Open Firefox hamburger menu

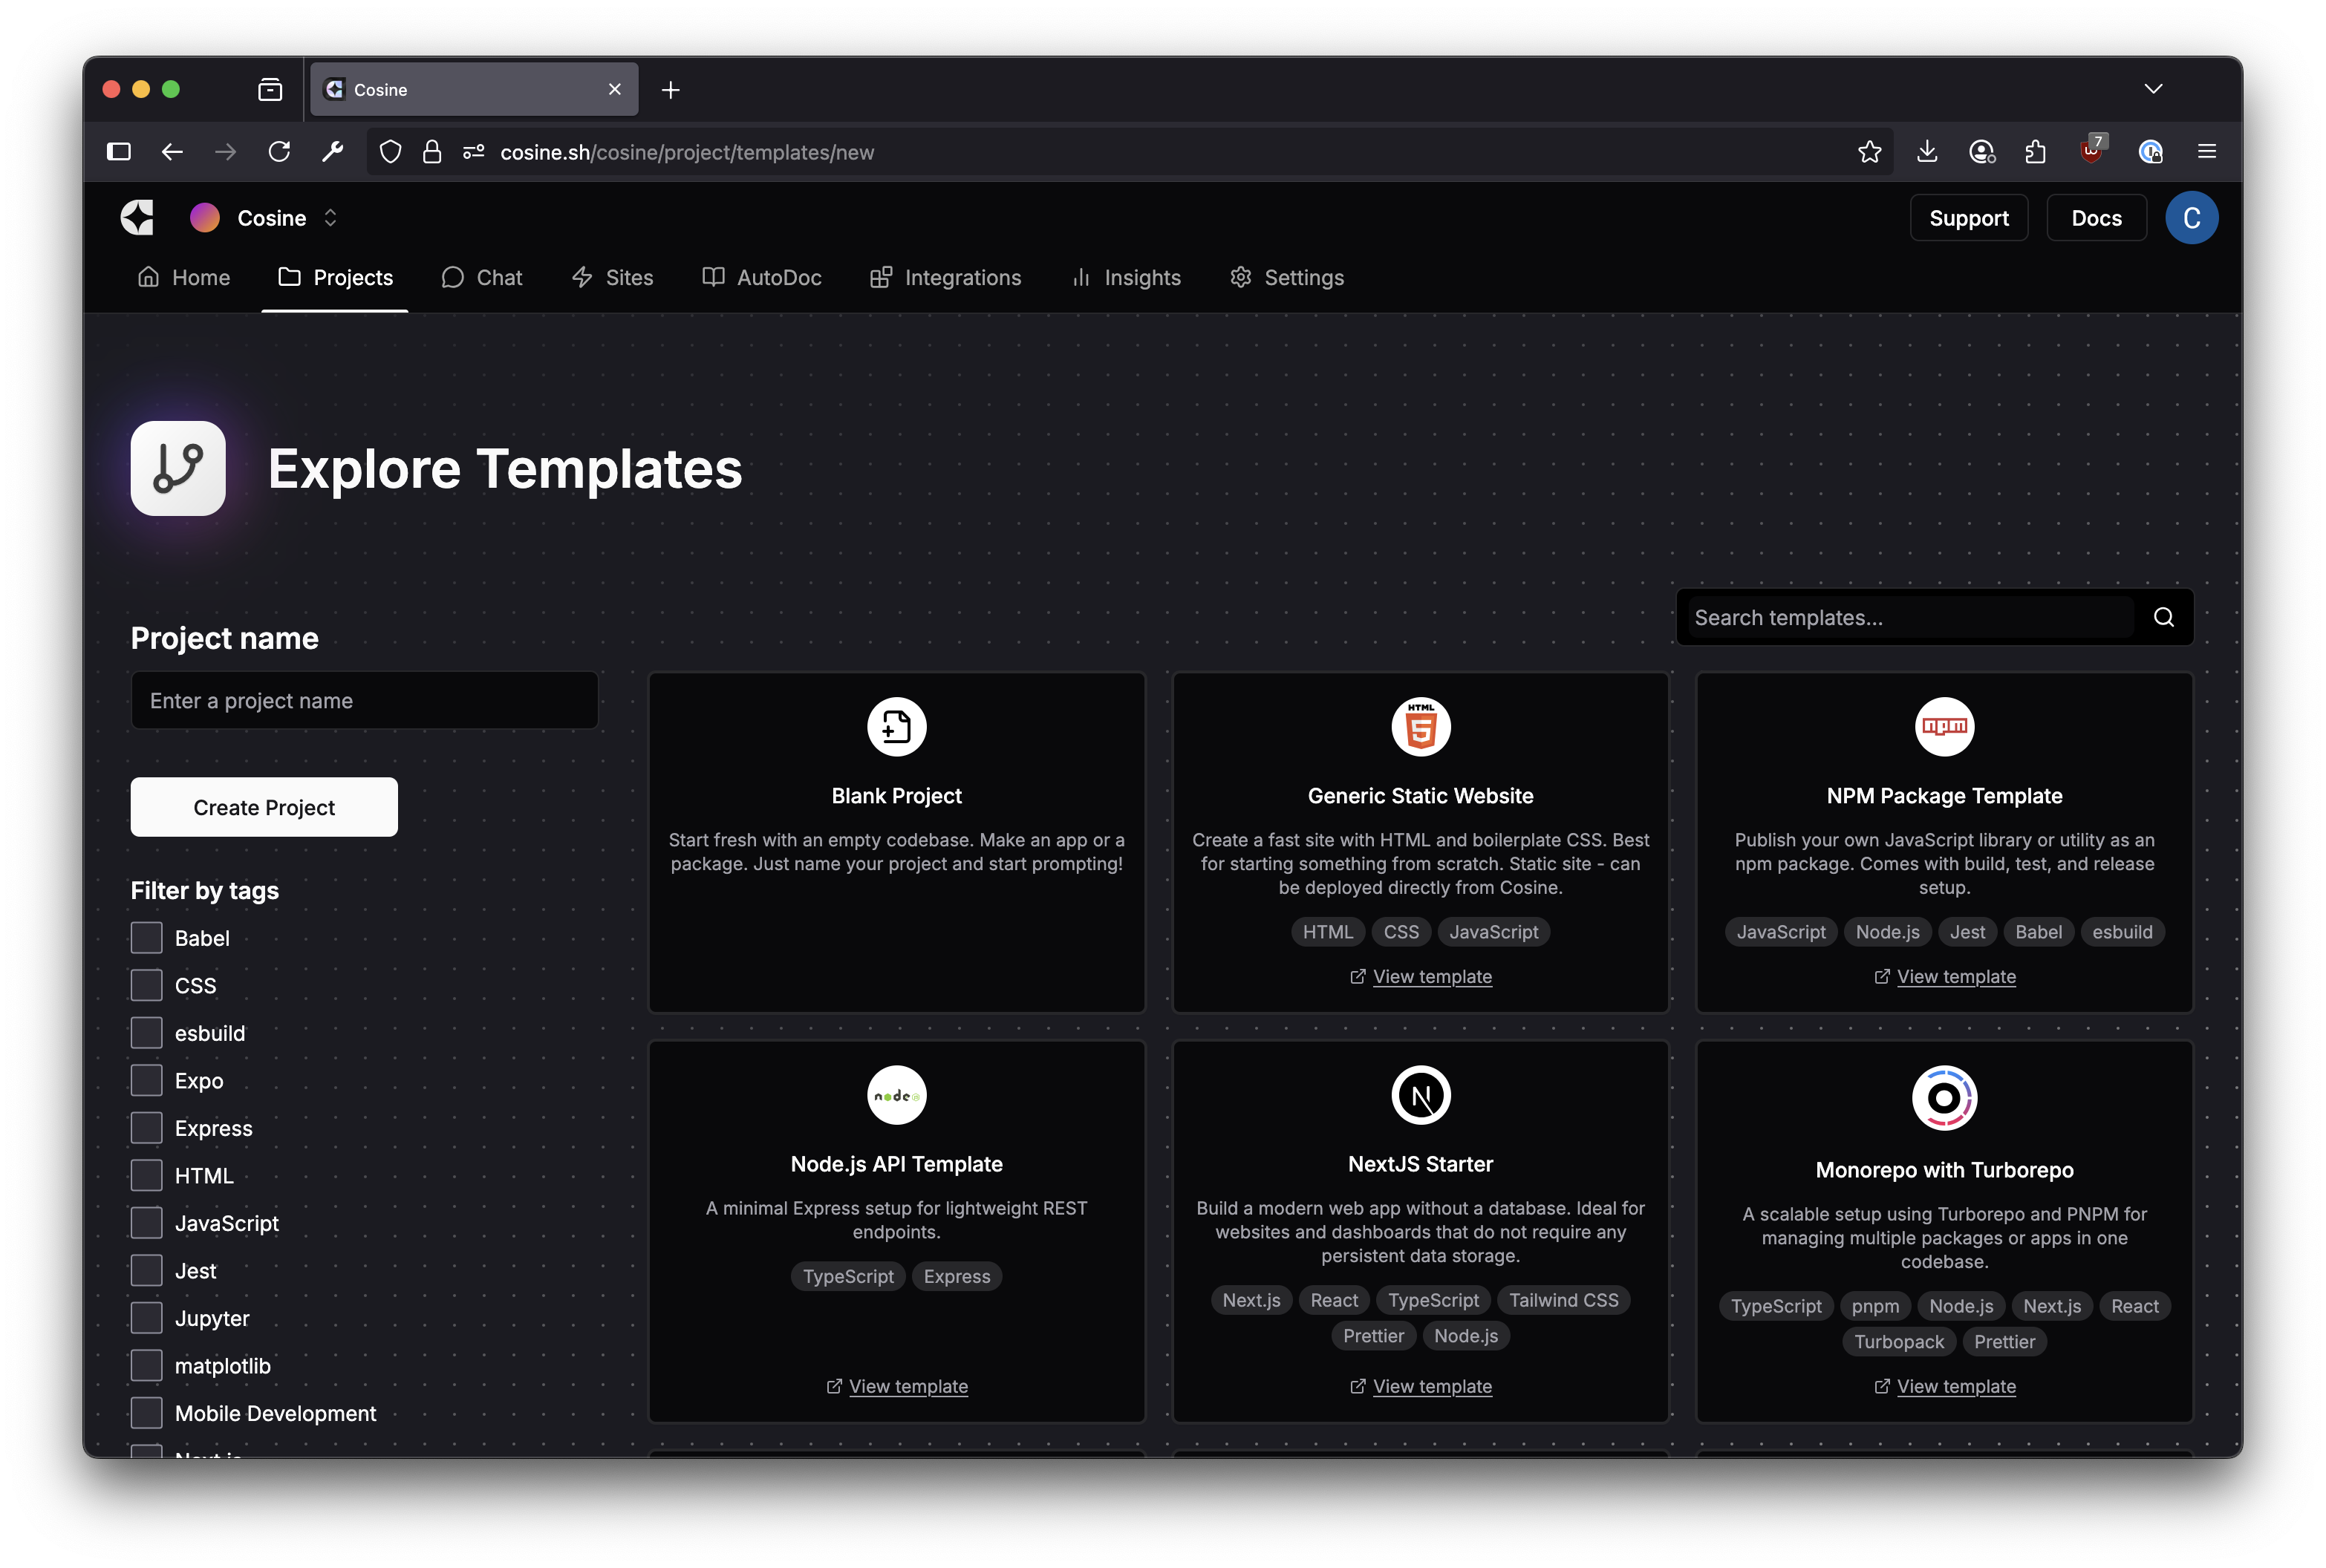(2207, 152)
